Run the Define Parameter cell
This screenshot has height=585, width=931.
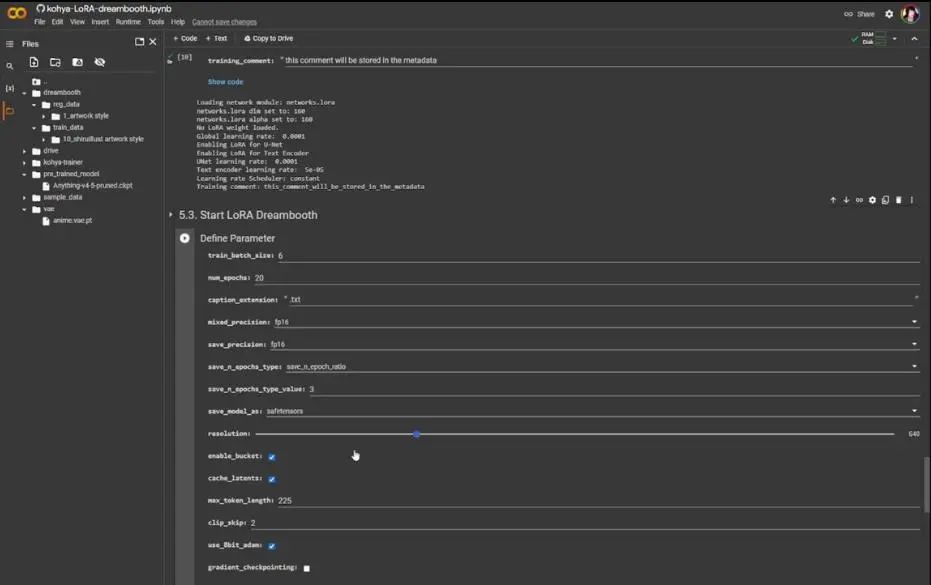coord(185,238)
